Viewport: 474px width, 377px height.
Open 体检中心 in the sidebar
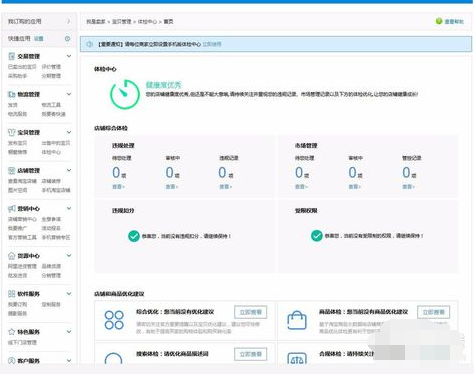coord(51,152)
